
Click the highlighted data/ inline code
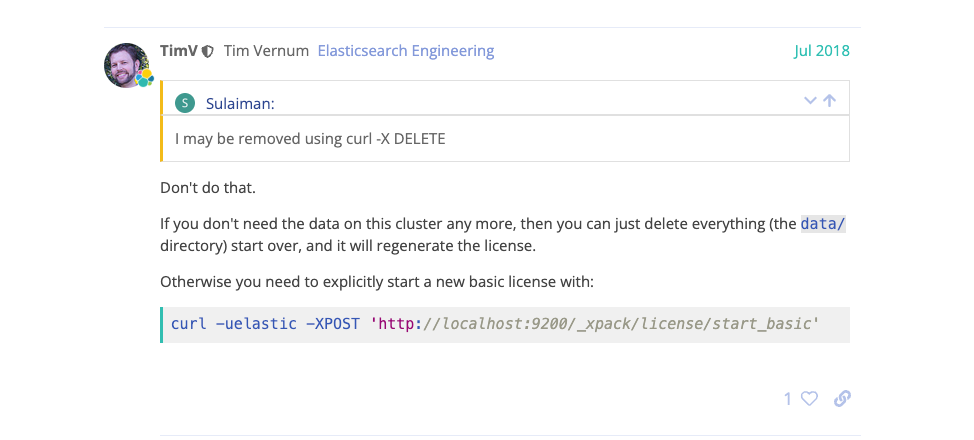tap(823, 224)
